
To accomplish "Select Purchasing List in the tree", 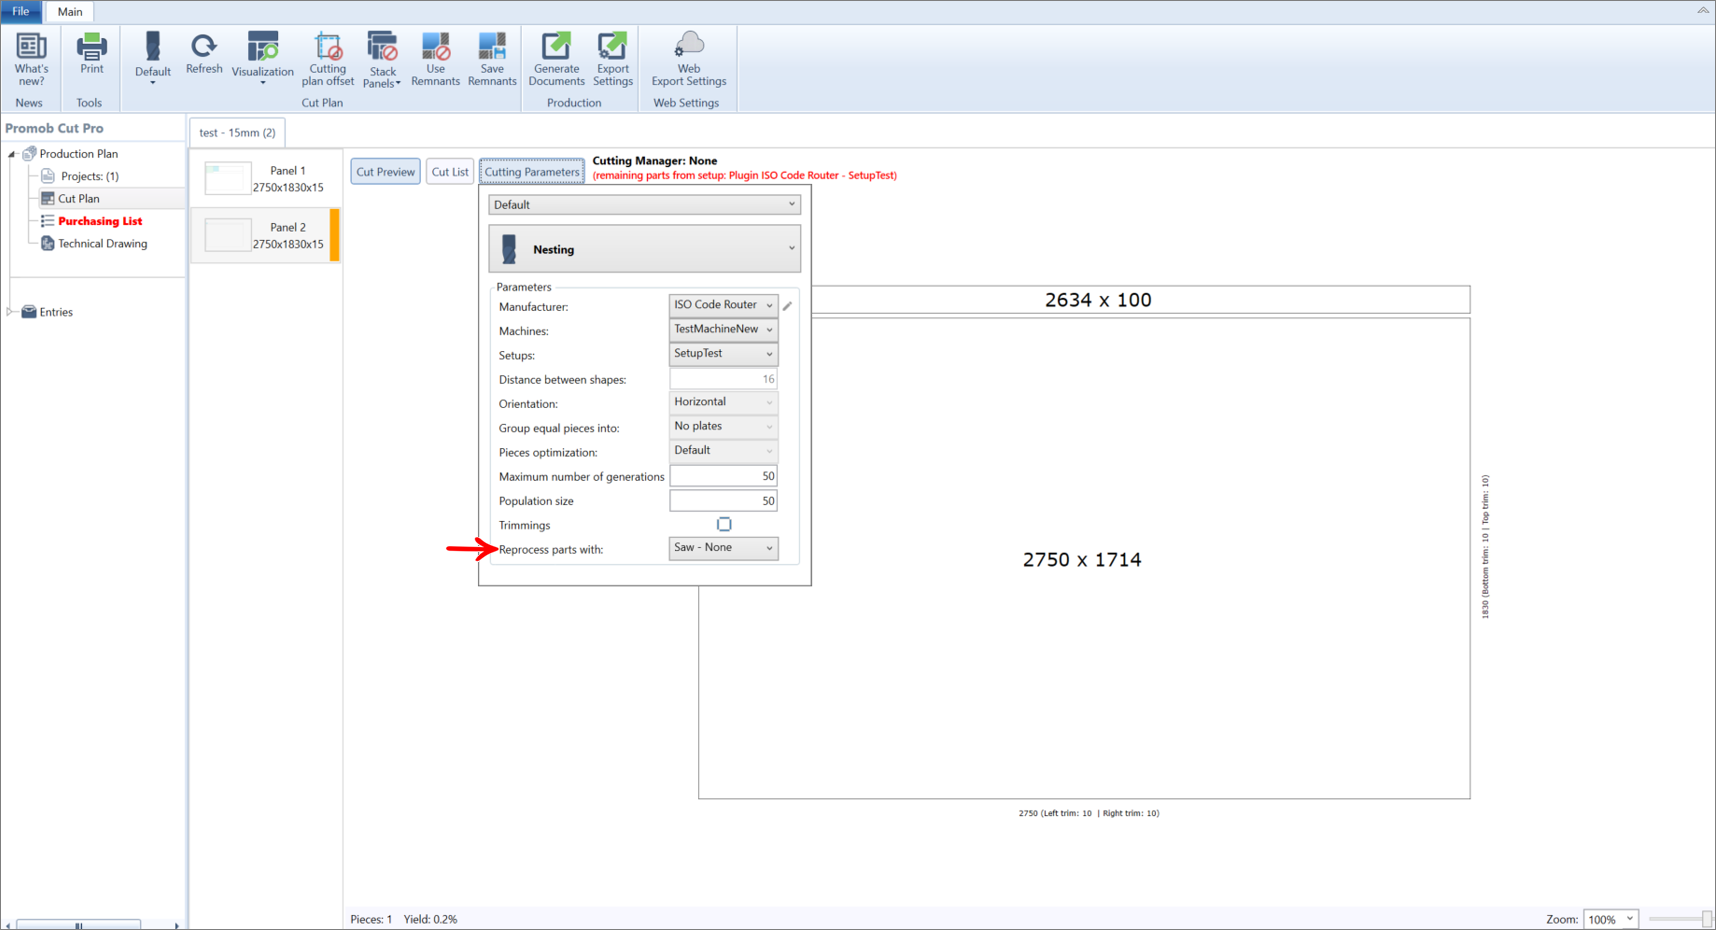I will [100, 221].
